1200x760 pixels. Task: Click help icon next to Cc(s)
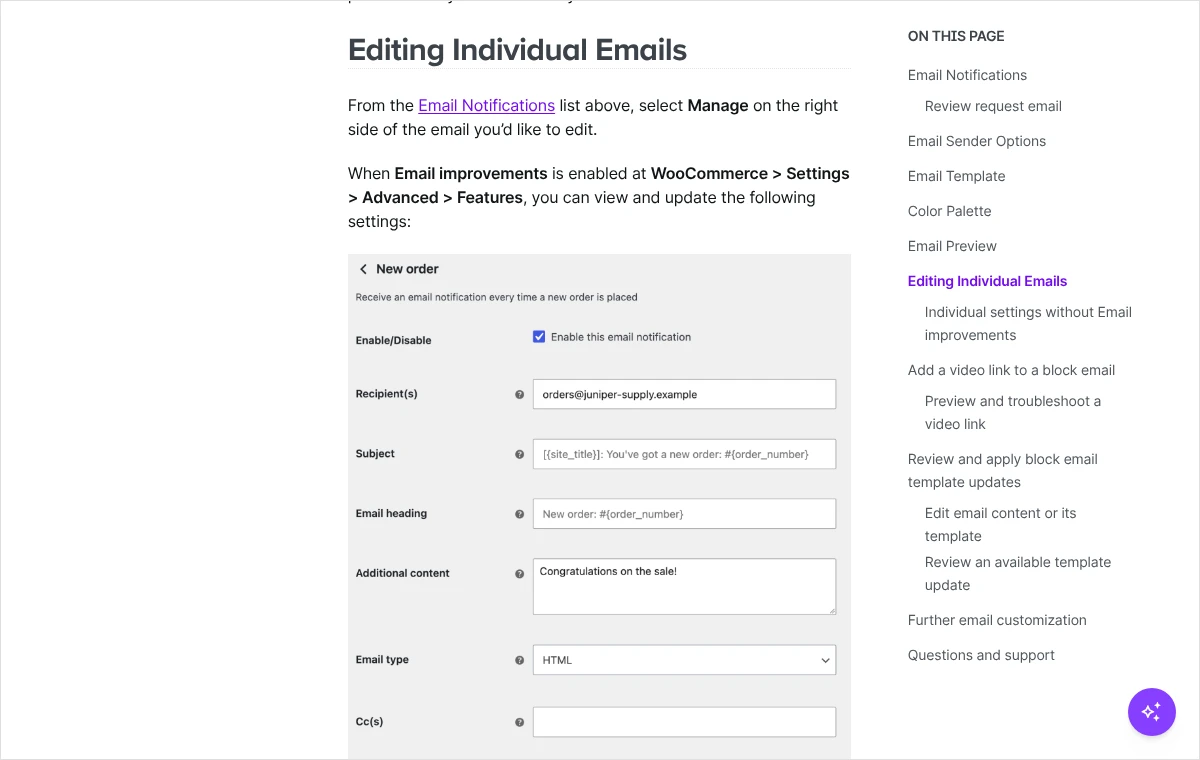[519, 722]
